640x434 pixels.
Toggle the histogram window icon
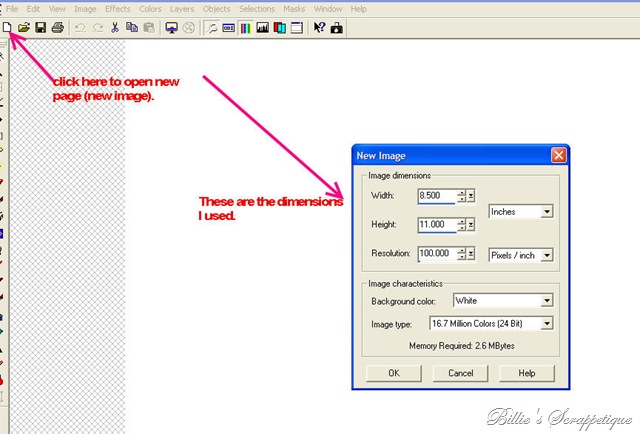(262, 28)
